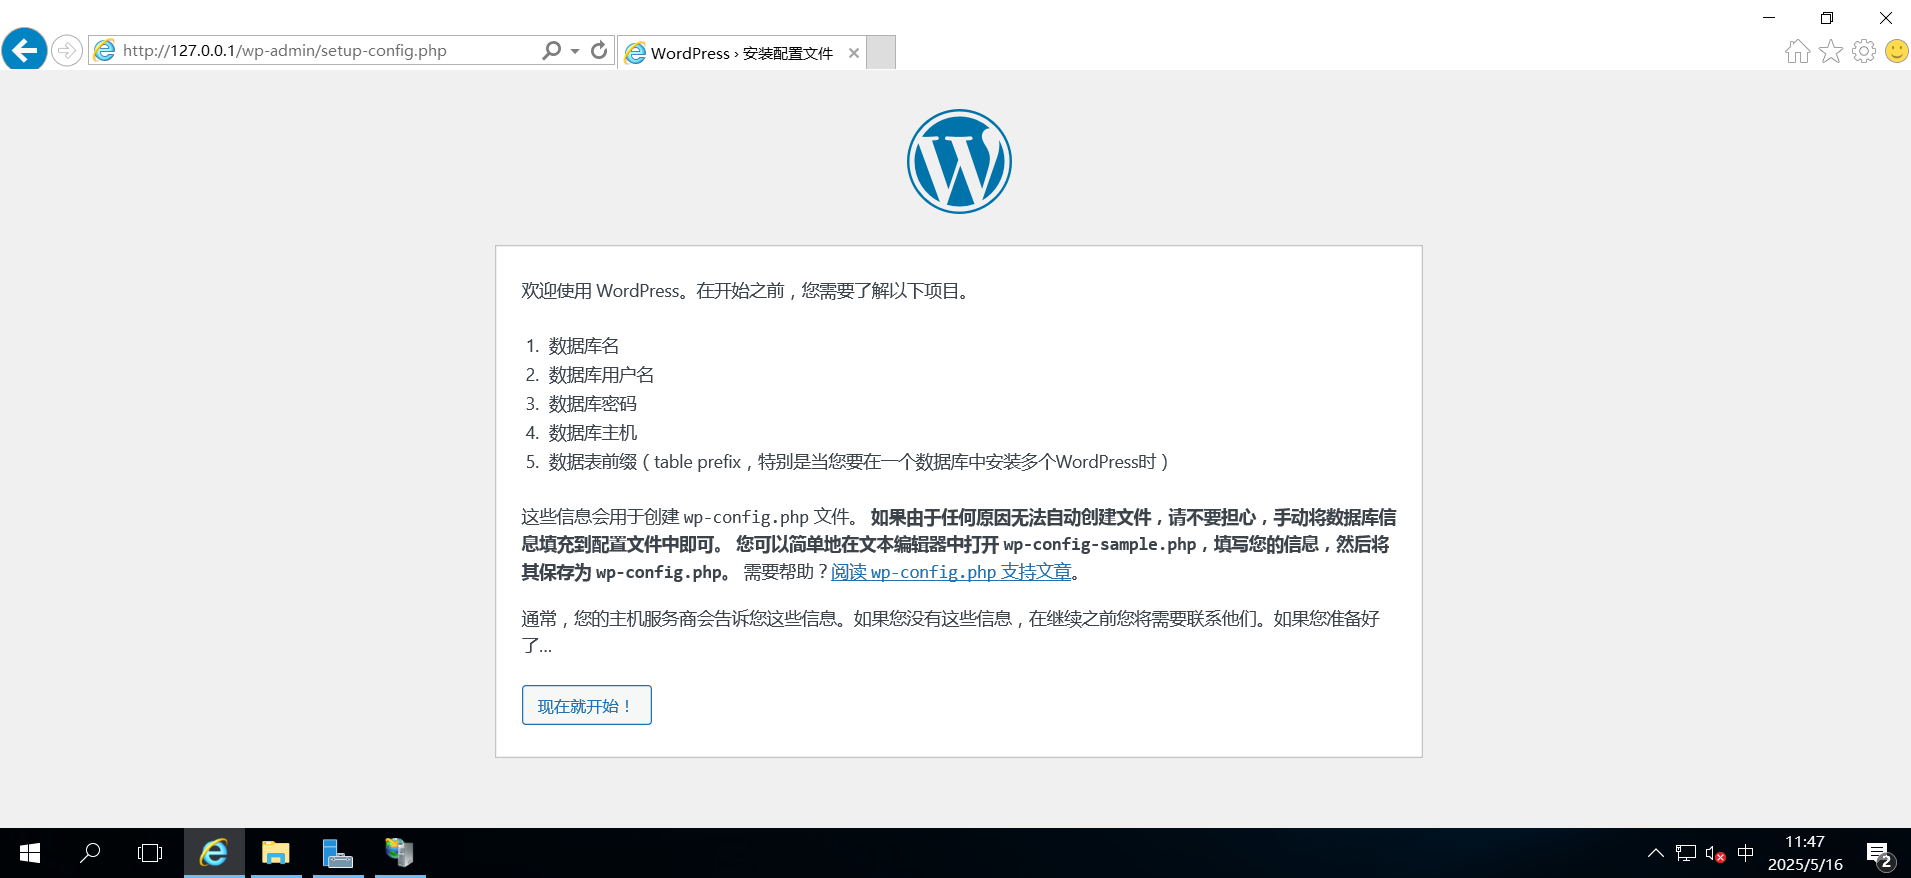Screen dimensions: 1911x878
Task: Click list item 数据库用户名
Action: [601, 375]
